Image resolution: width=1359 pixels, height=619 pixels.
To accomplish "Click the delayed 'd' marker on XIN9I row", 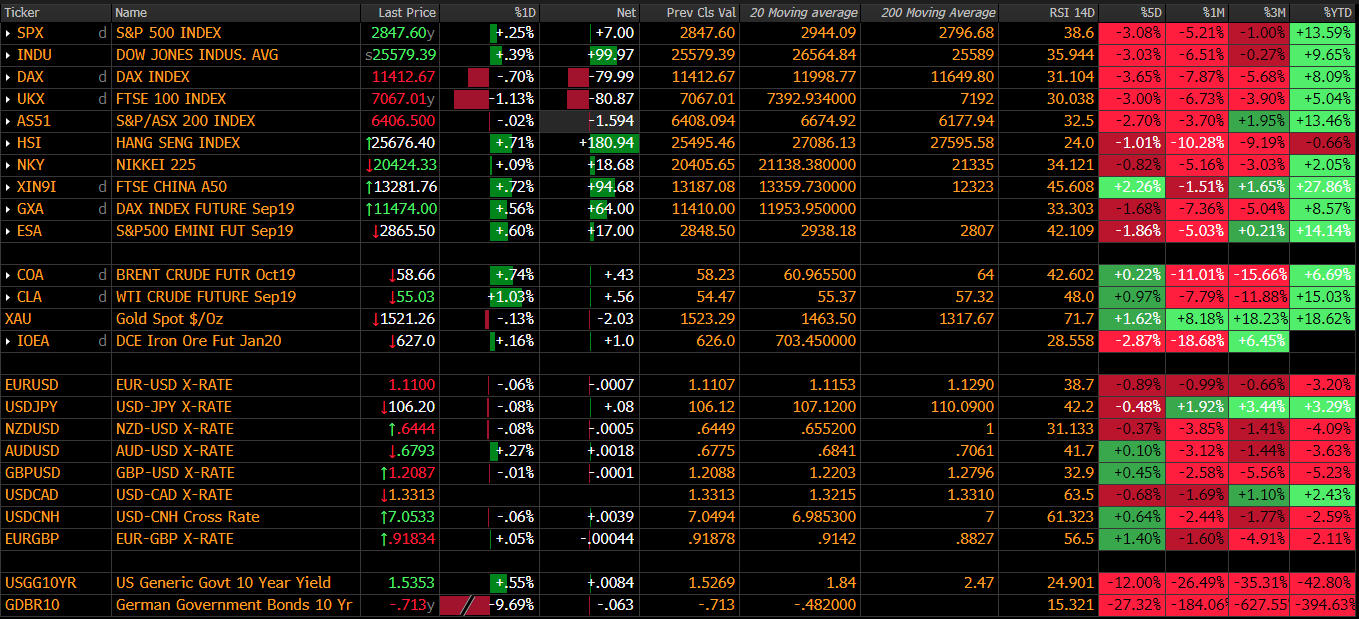I will click(102, 187).
